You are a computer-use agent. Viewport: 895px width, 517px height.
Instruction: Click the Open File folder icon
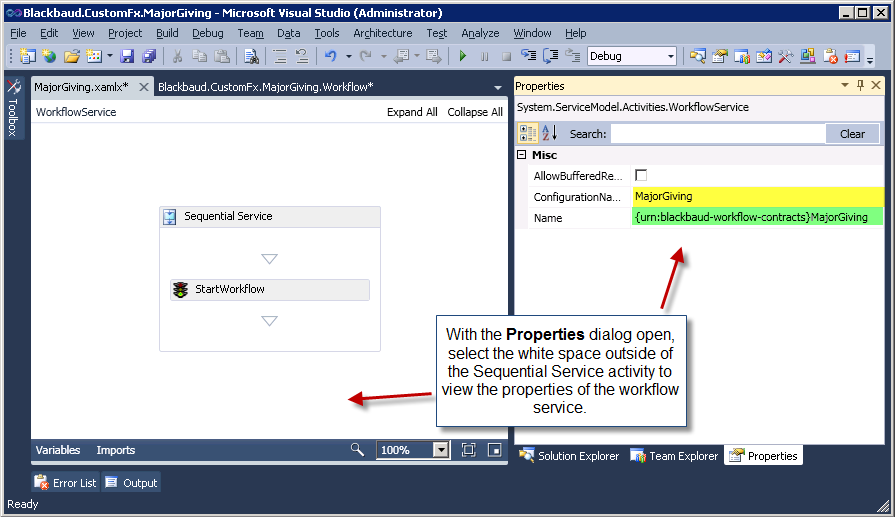coord(71,57)
